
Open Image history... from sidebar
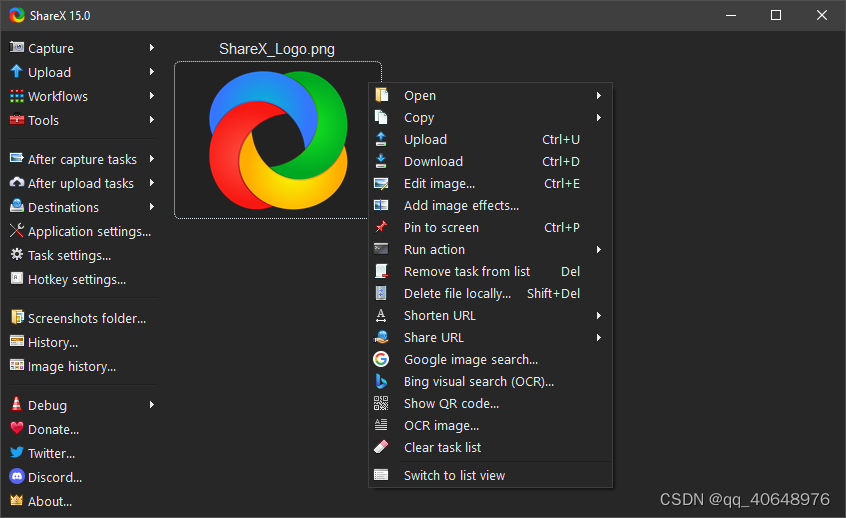coord(81,366)
